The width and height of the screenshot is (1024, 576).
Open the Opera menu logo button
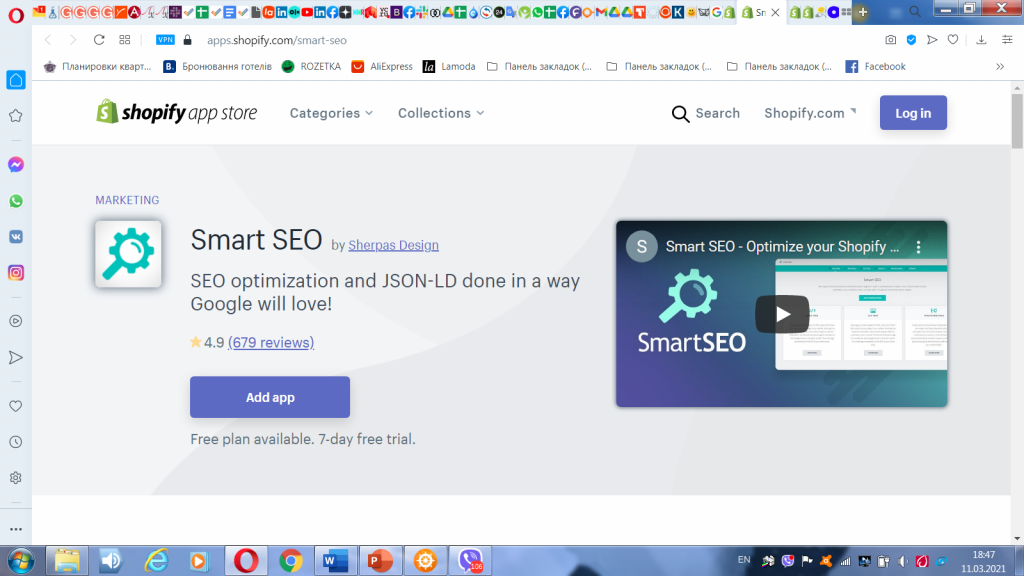coord(16,14)
